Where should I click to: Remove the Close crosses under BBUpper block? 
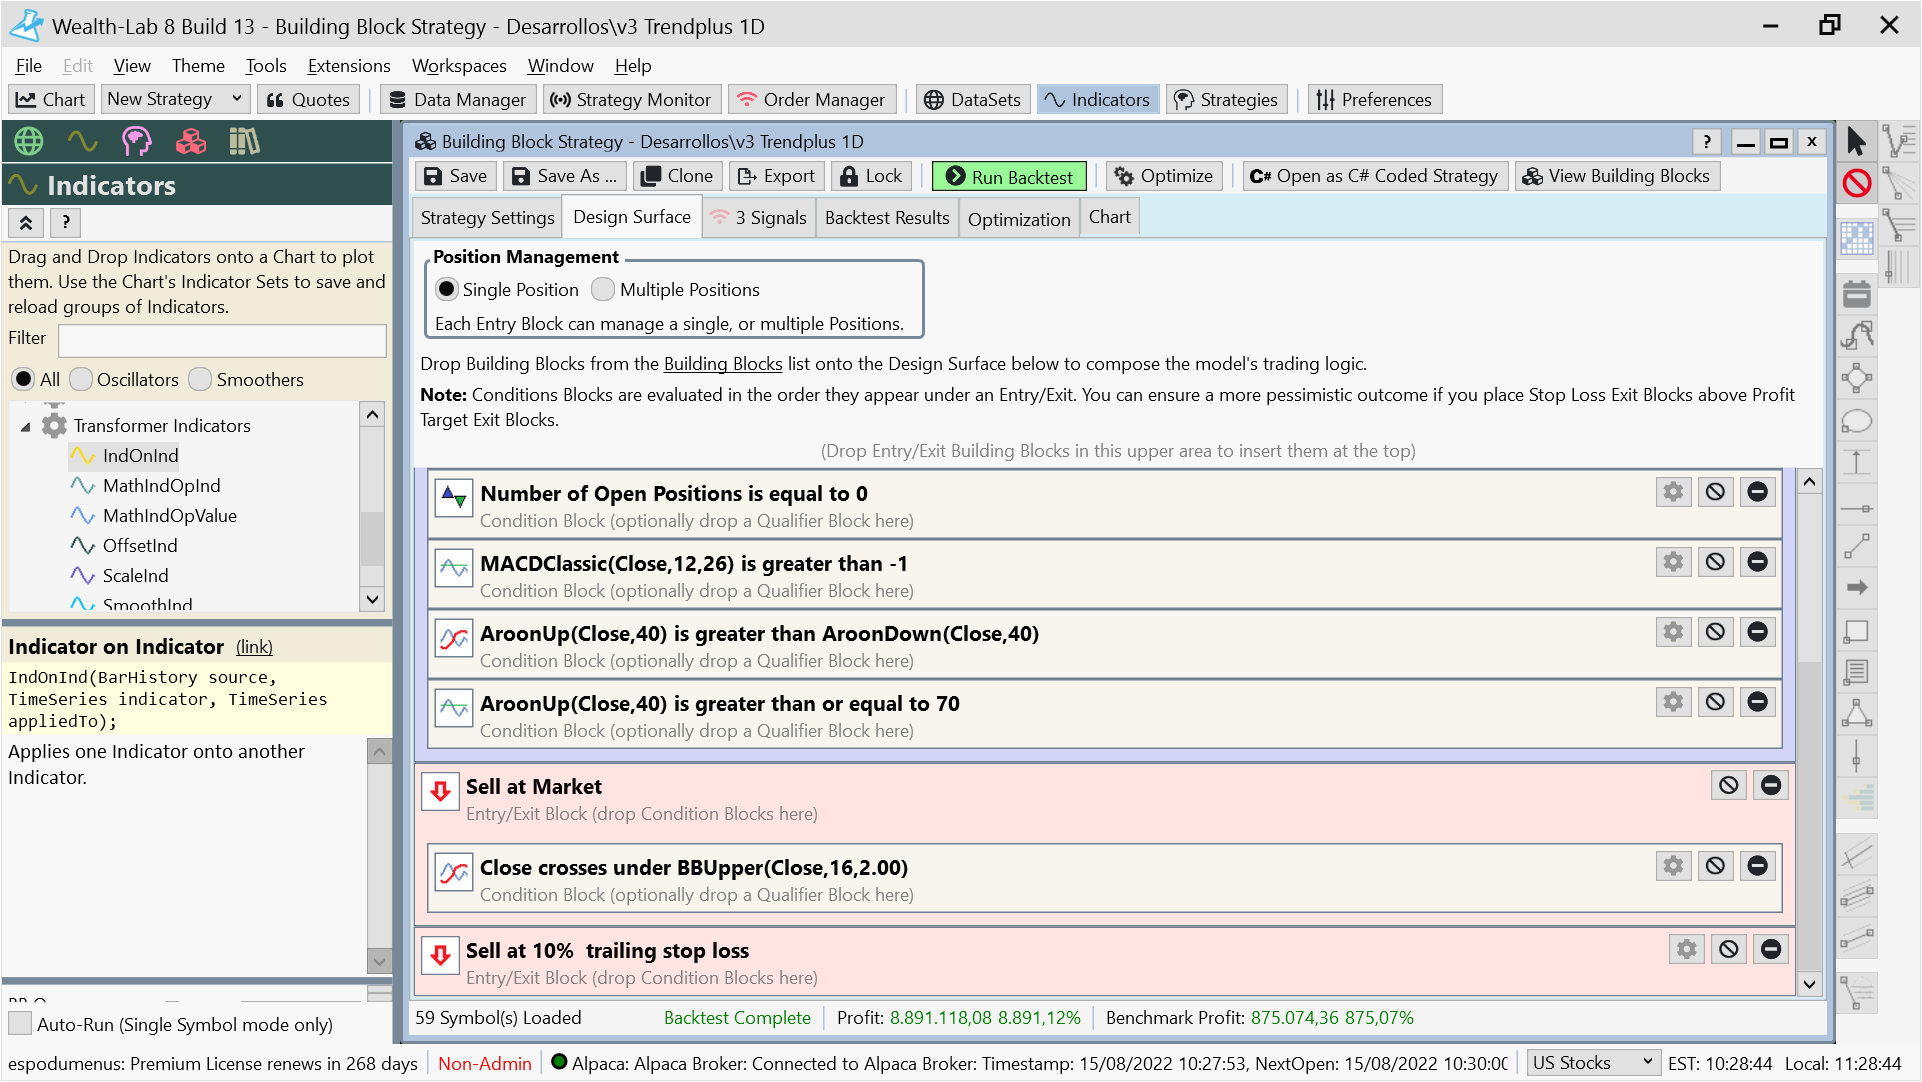[x=1757, y=866]
